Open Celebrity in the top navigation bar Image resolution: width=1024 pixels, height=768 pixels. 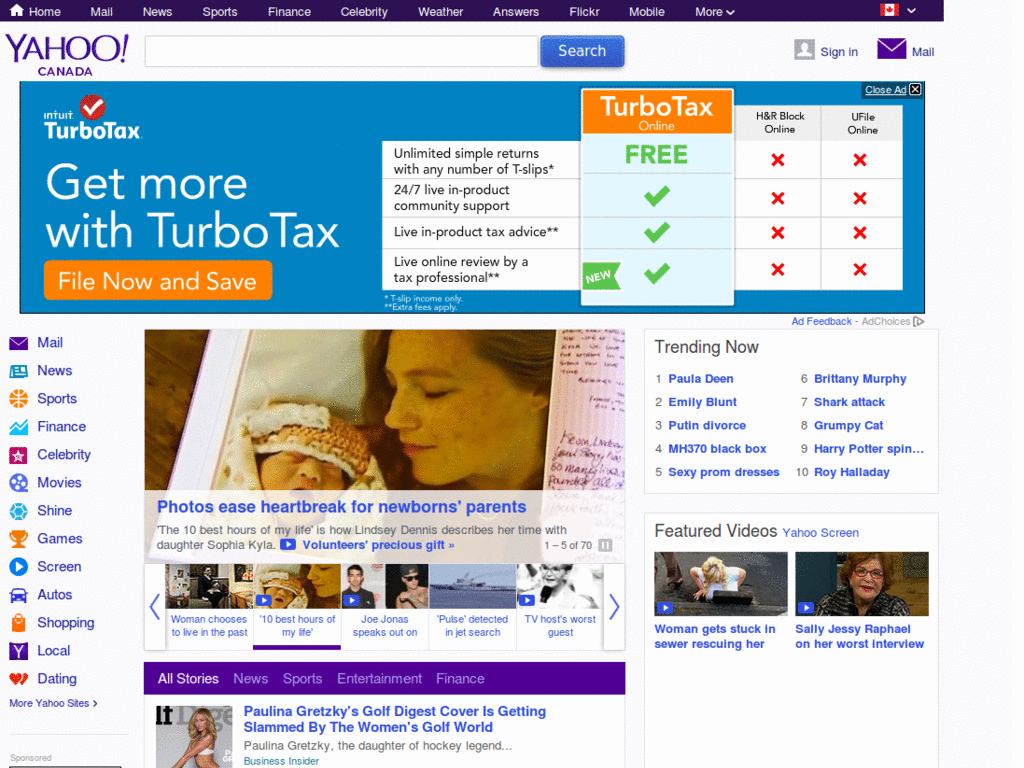[x=364, y=12]
